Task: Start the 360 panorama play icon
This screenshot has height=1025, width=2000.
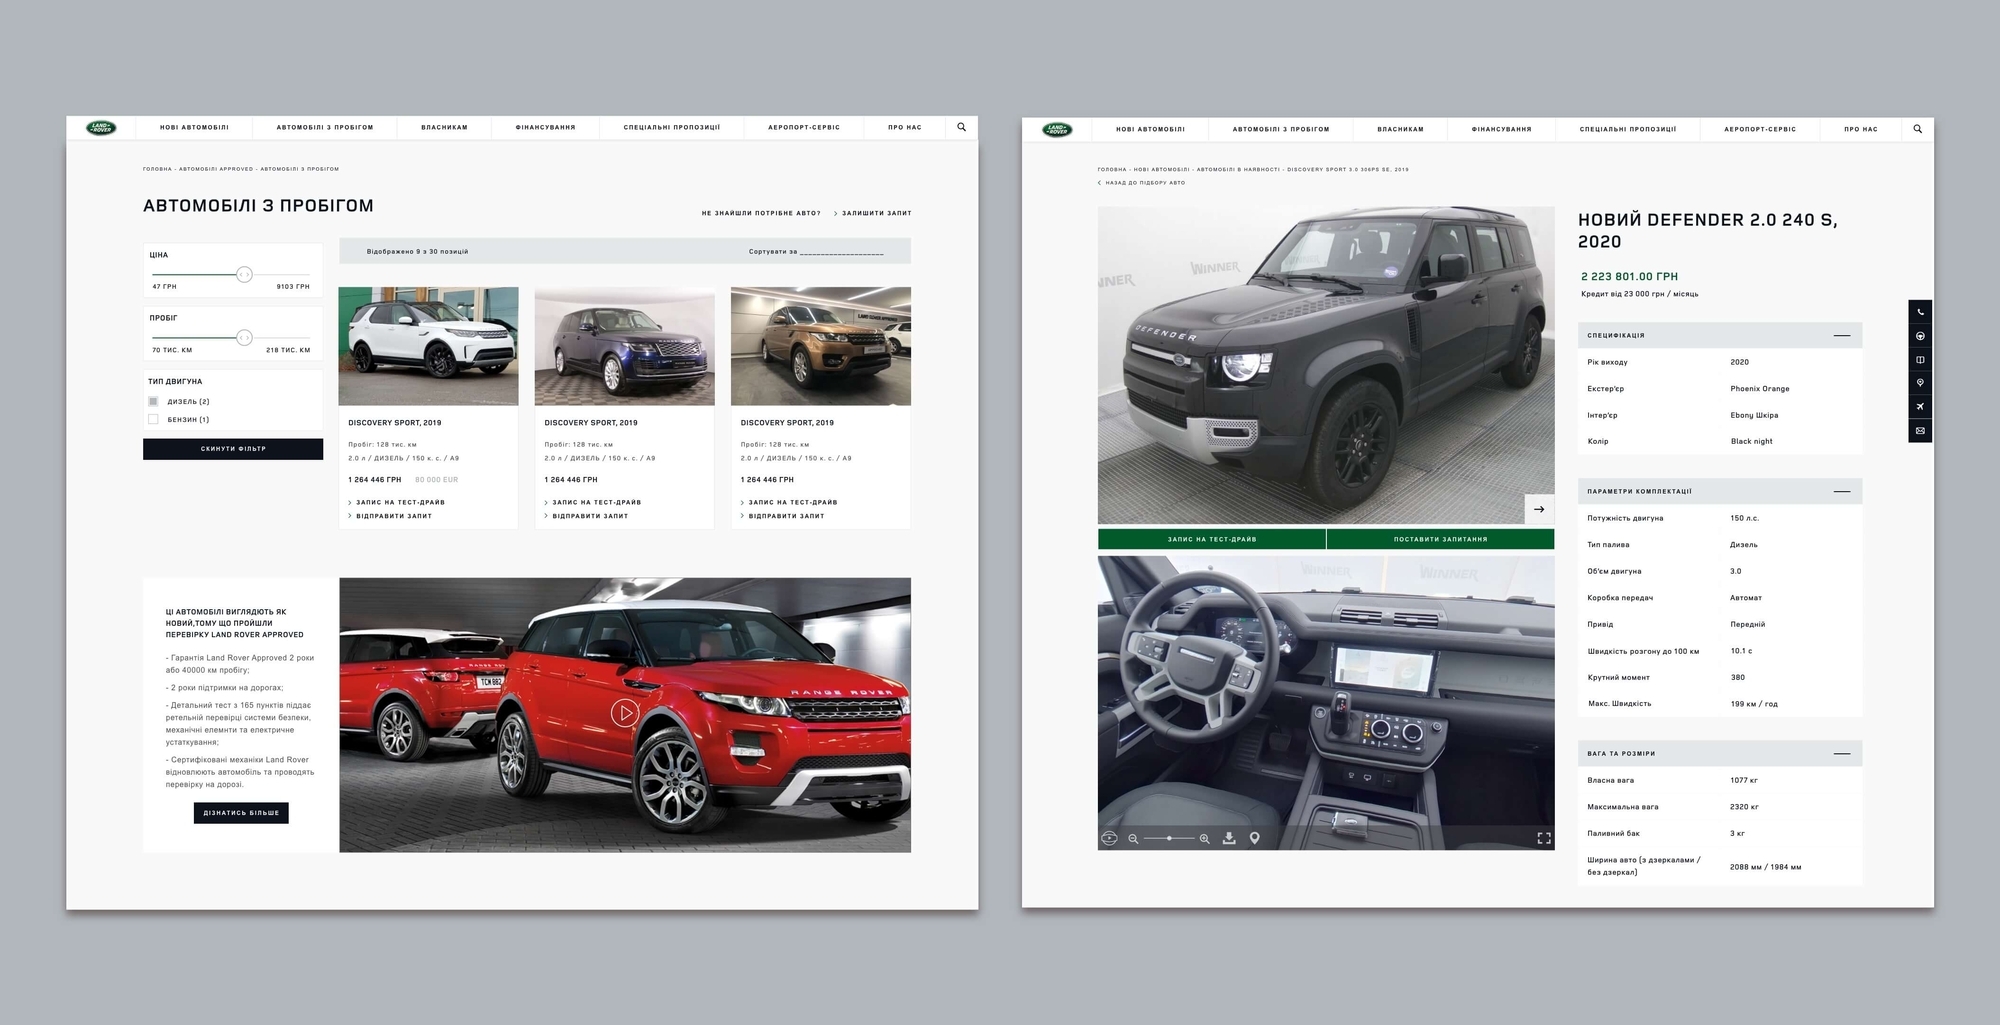Action: click(x=1109, y=838)
